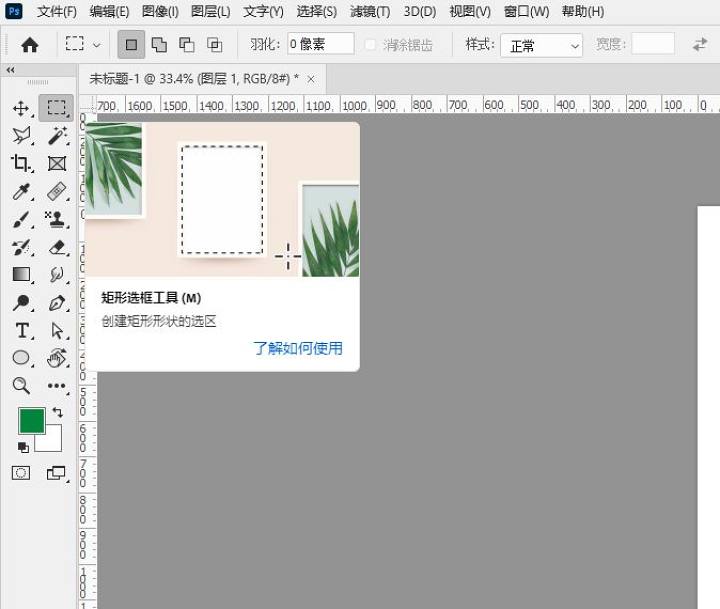Open the Edit Toolbar three-dots menu
720x609 pixels.
(57, 386)
